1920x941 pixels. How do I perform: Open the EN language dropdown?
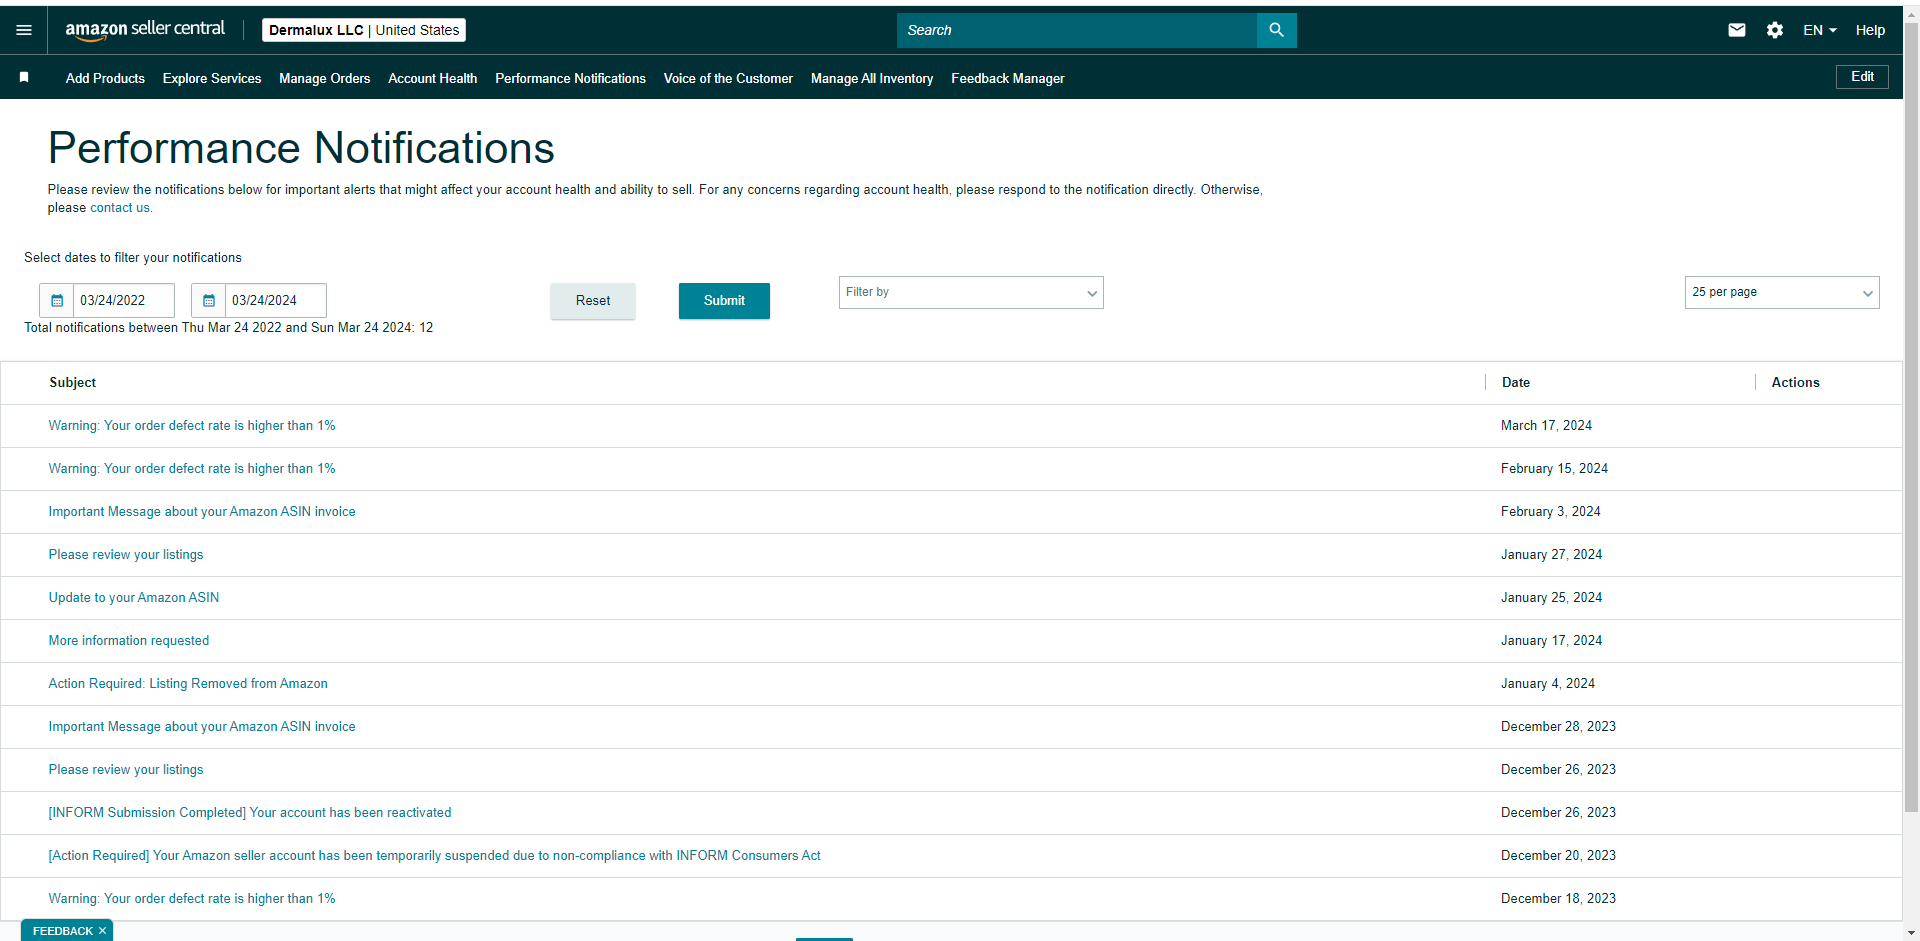(1820, 30)
